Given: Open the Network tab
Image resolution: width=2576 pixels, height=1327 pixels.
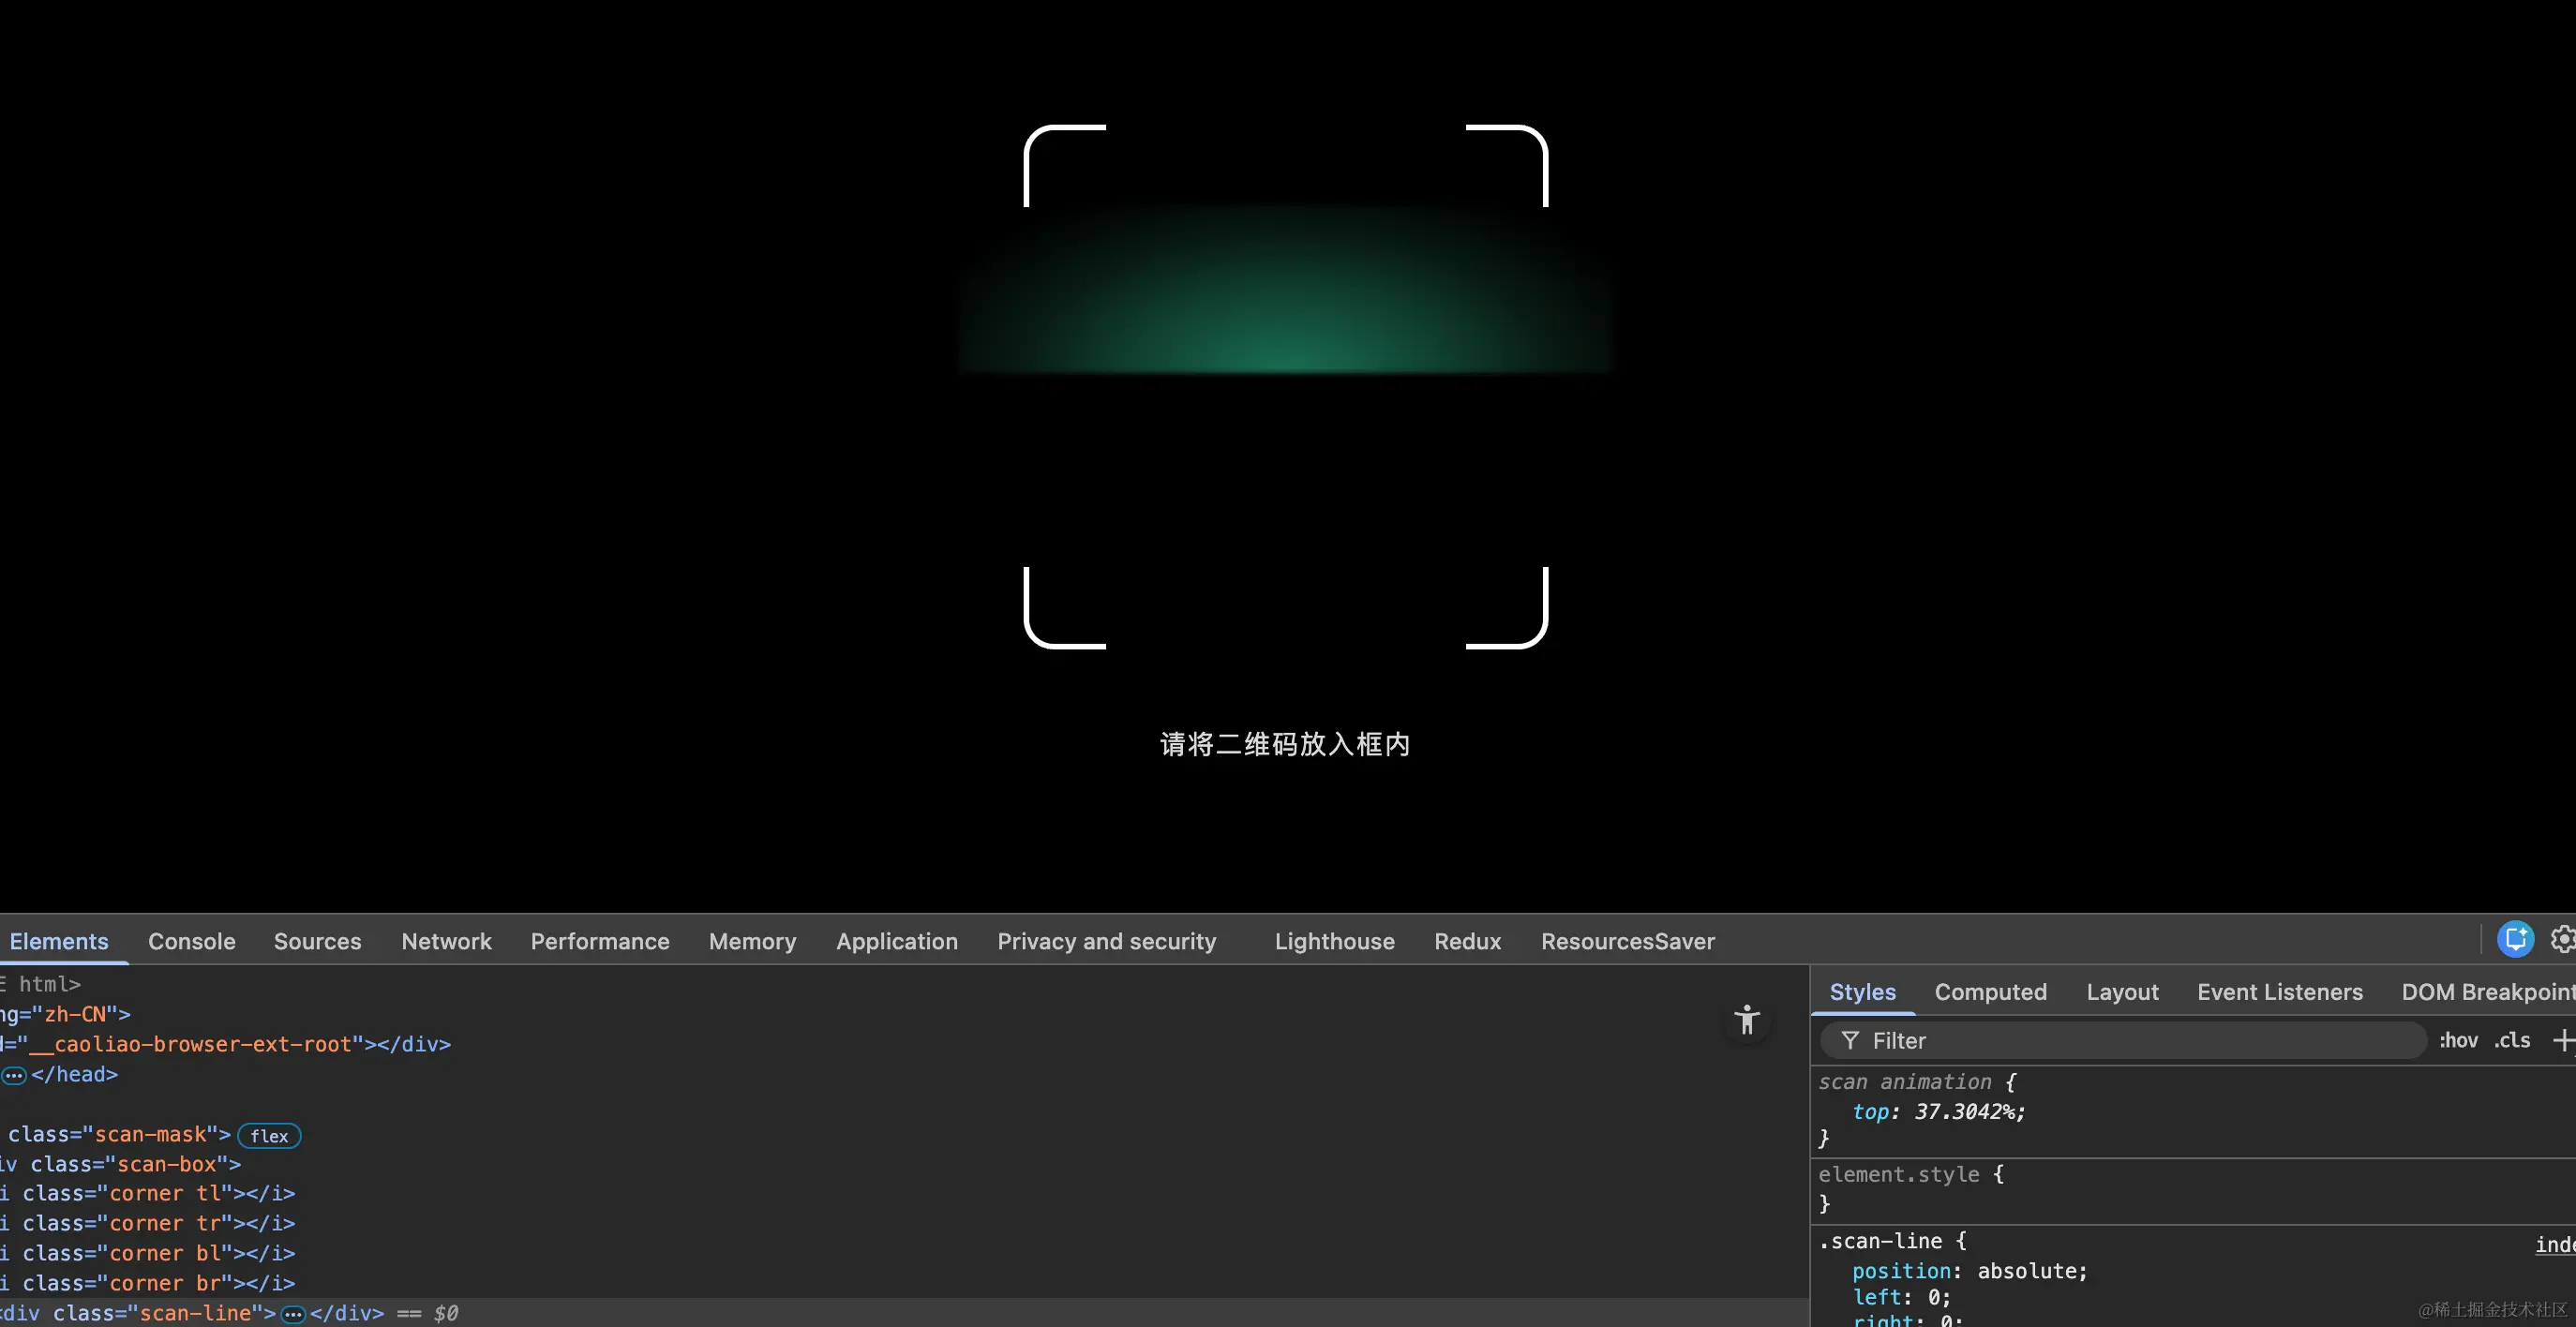Looking at the screenshot, I should (446, 941).
